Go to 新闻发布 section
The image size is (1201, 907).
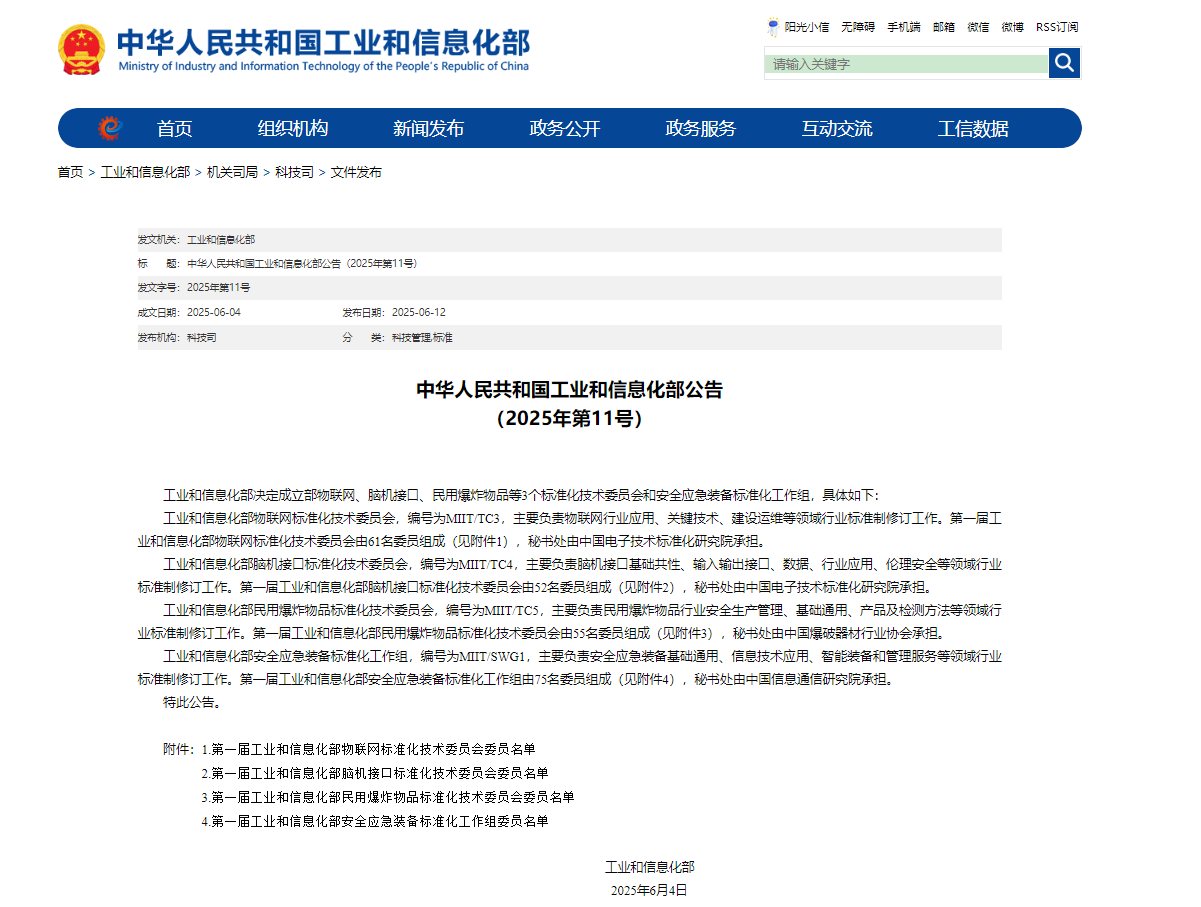428,128
